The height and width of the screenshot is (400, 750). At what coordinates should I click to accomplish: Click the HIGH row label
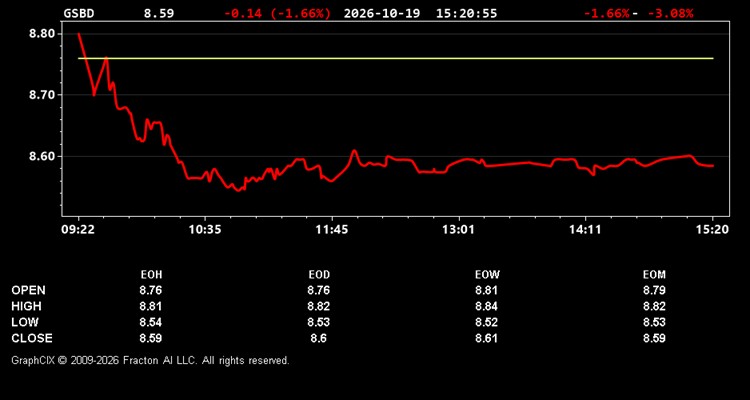tap(26, 306)
